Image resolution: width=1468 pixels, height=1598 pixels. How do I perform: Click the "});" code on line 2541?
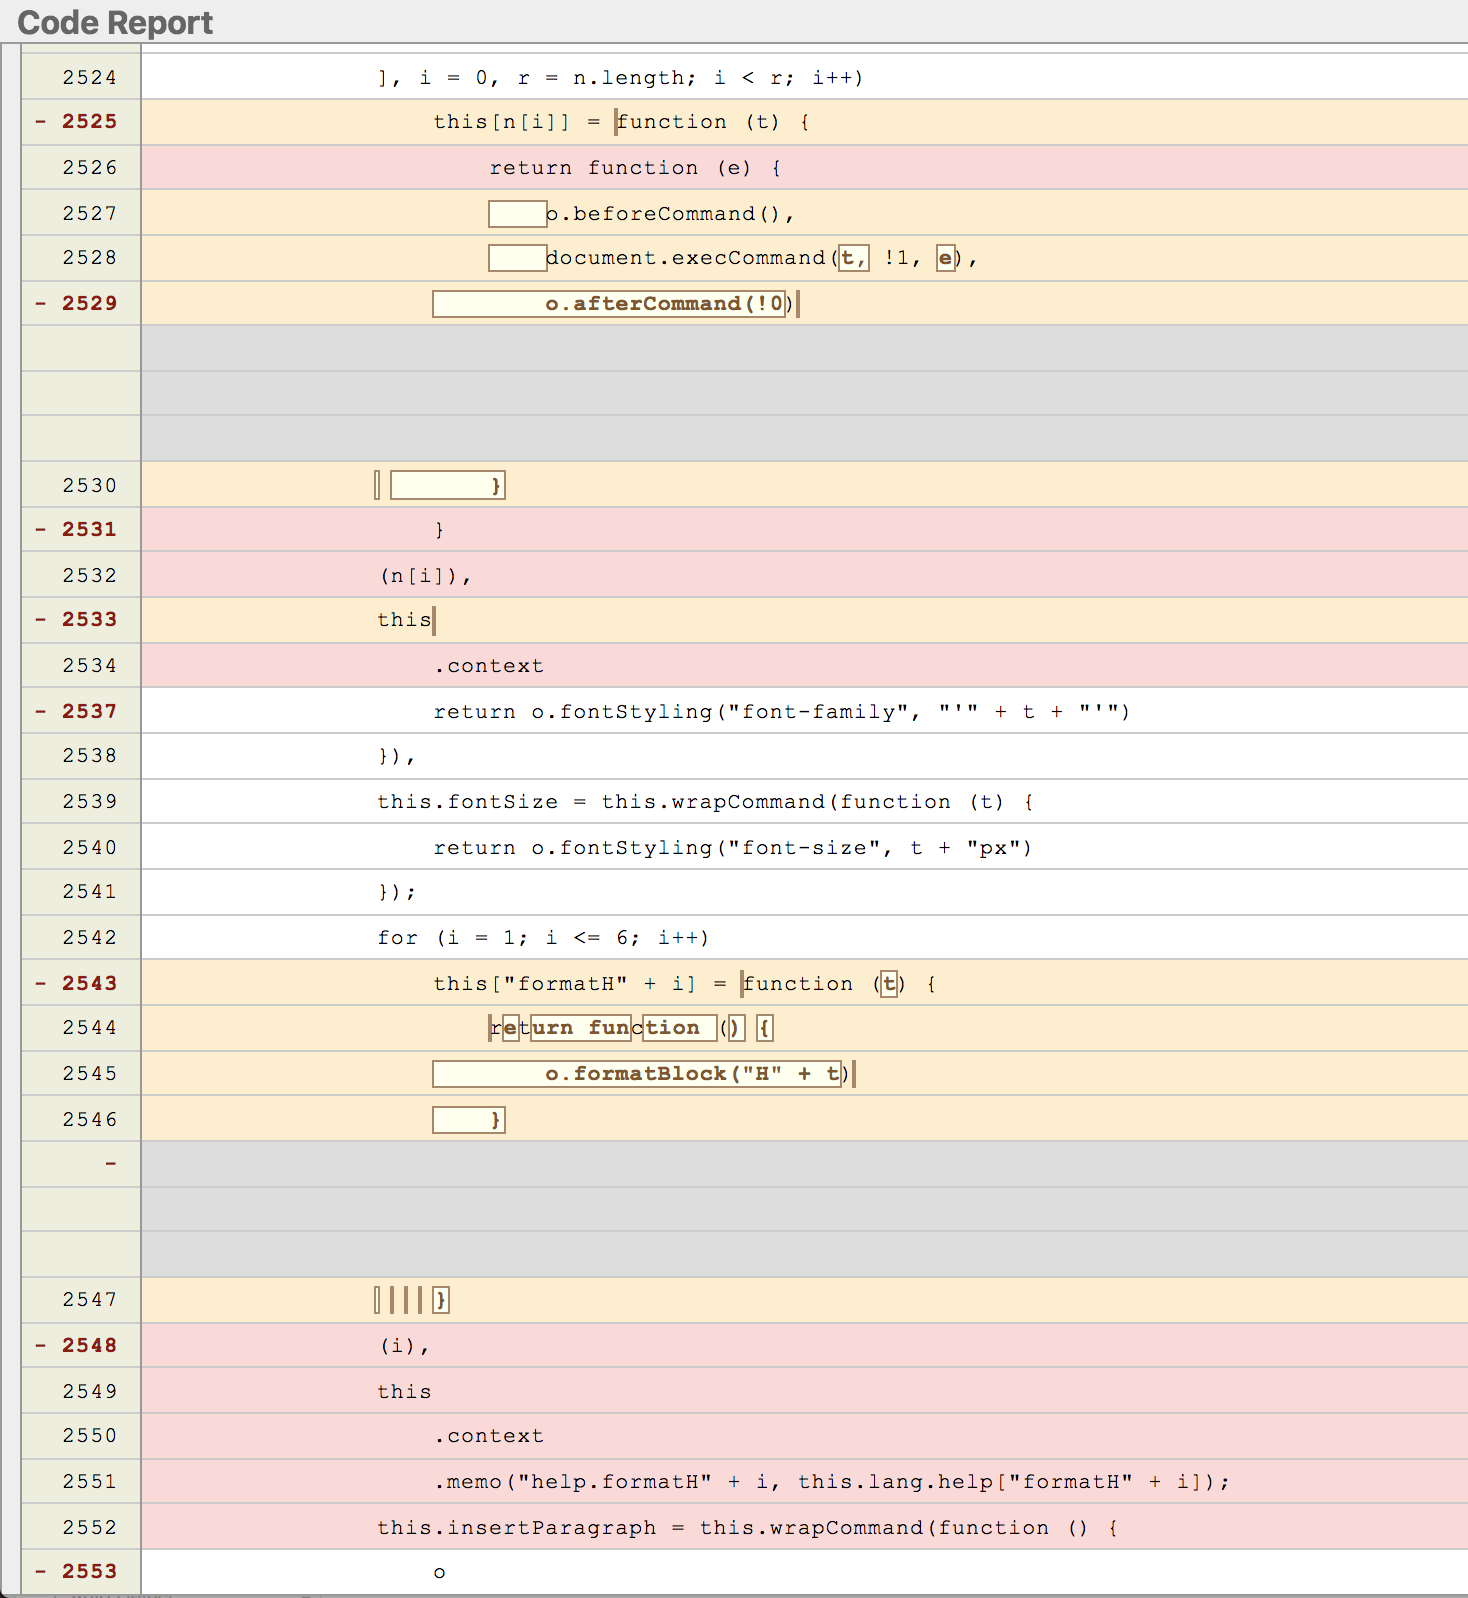(396, 892)
